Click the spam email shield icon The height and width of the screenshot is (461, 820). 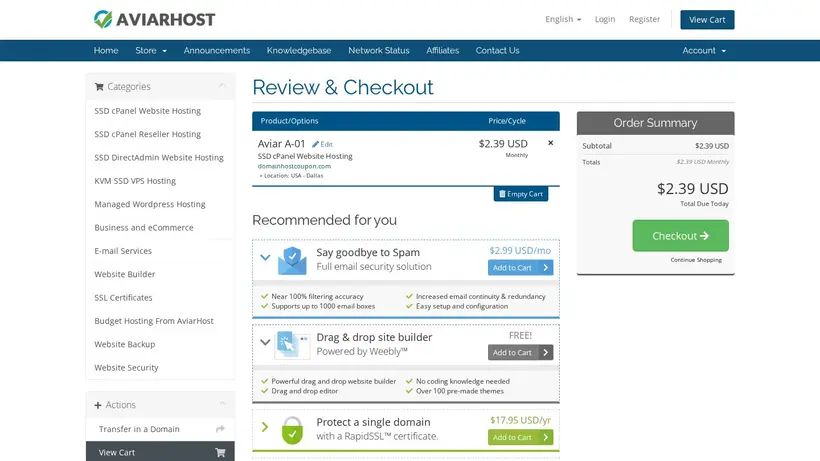[292, 260]
